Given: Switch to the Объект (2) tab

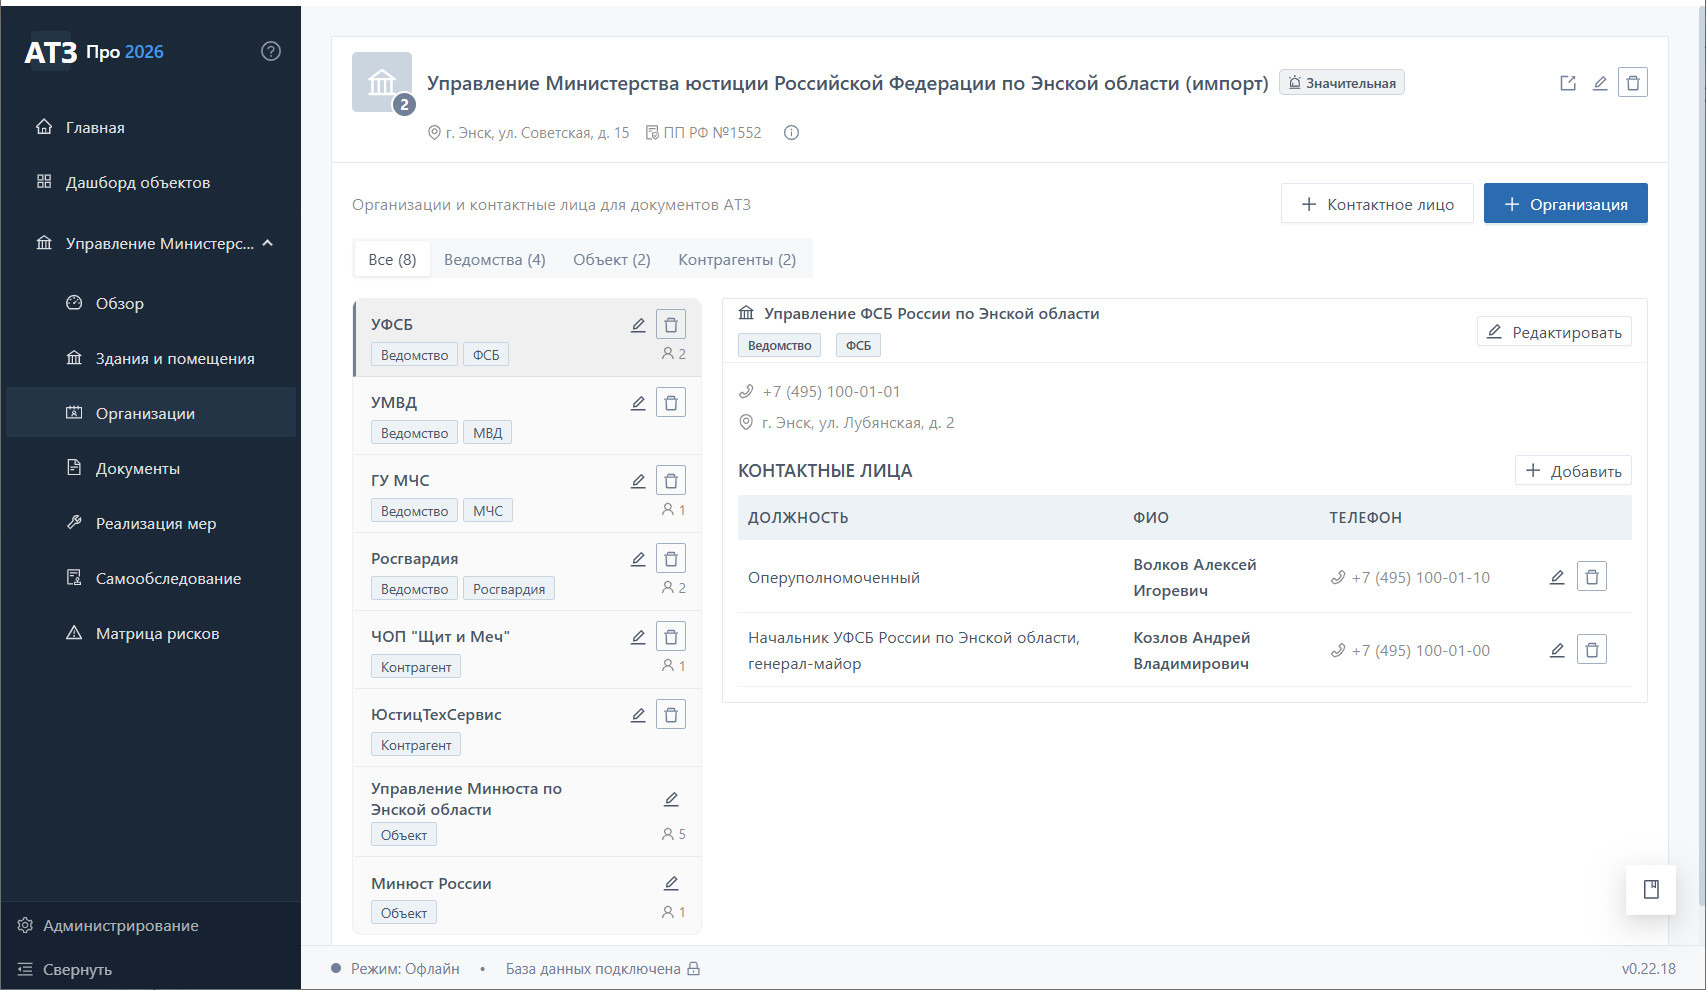Looking at the screenshot, I should [612, 259].
